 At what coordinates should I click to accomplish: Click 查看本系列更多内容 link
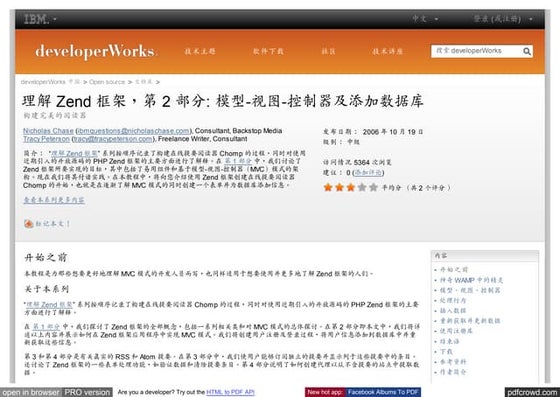[x=54, y=200]
